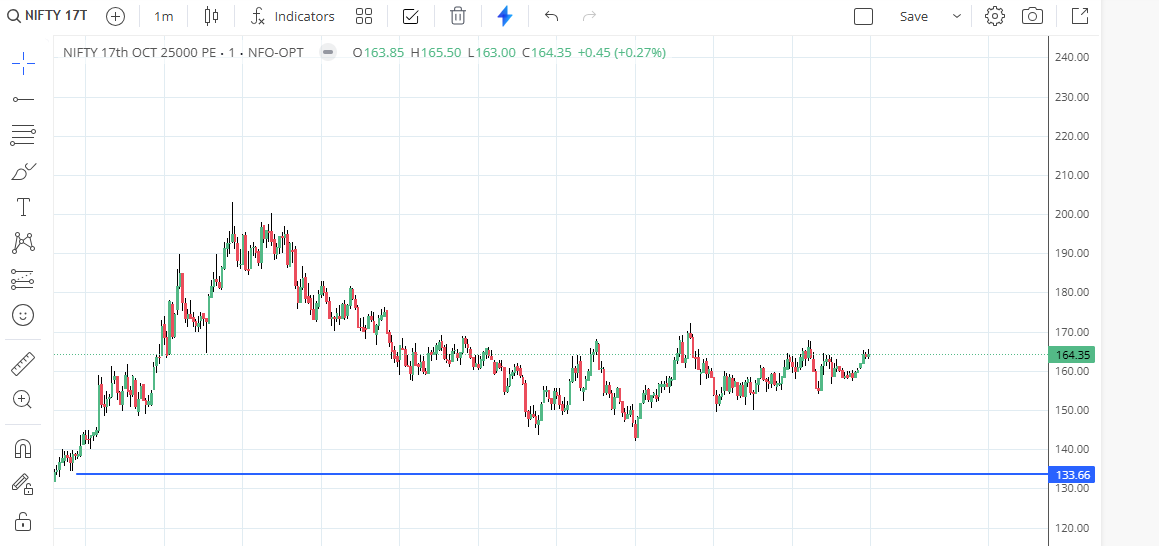Viewport: 1159px width, 546px height.
Task: Click the +0.45 (+0.27%) change value
Action: [622, 52]
